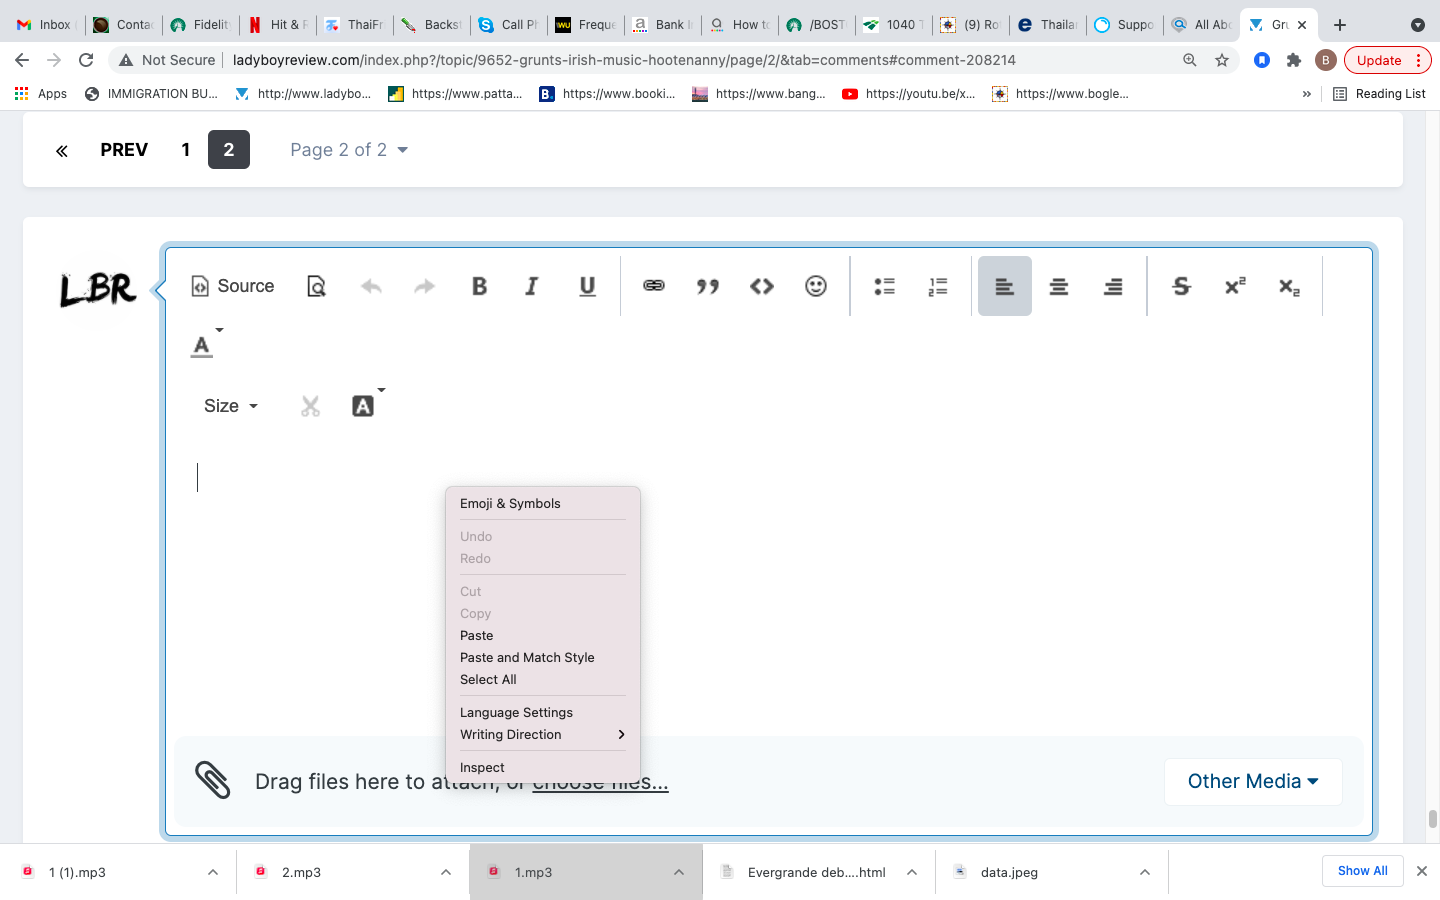
Task: Open the text color picker
Action: pyautogui.click(x=204, y=346)
